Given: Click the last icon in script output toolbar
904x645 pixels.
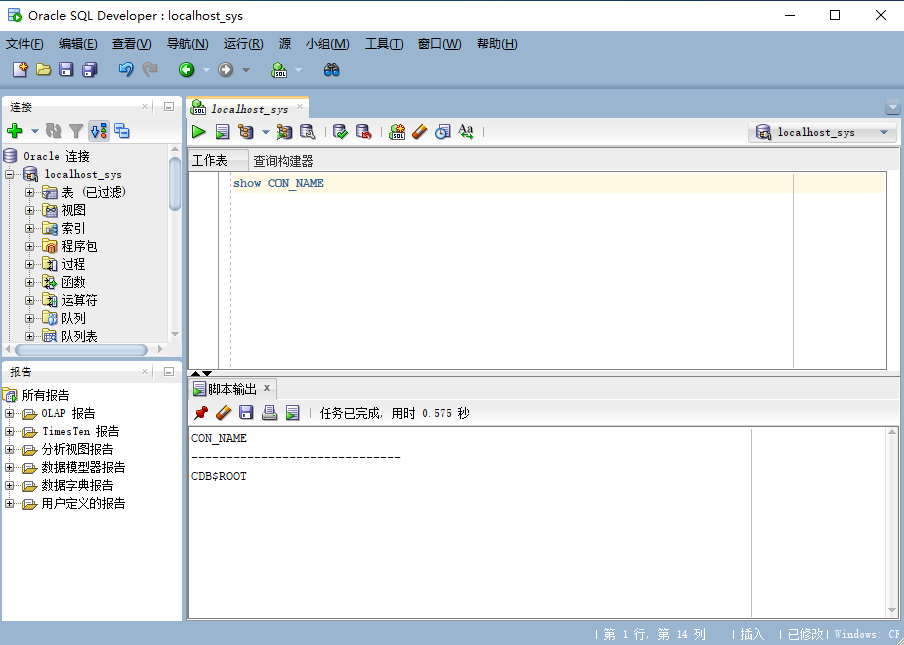Looking at the screenshot, I should [x=293, y=413].
